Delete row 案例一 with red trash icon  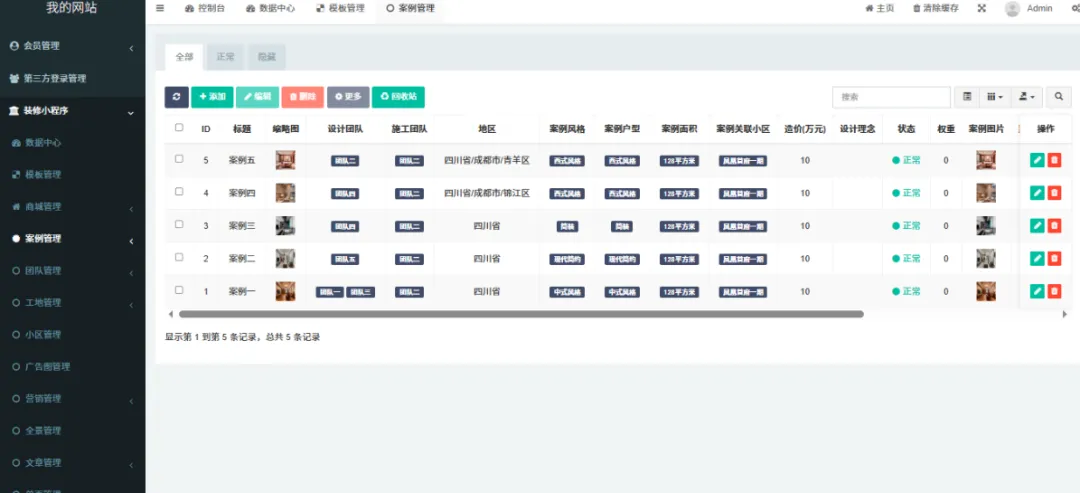tap(1054, 291)
